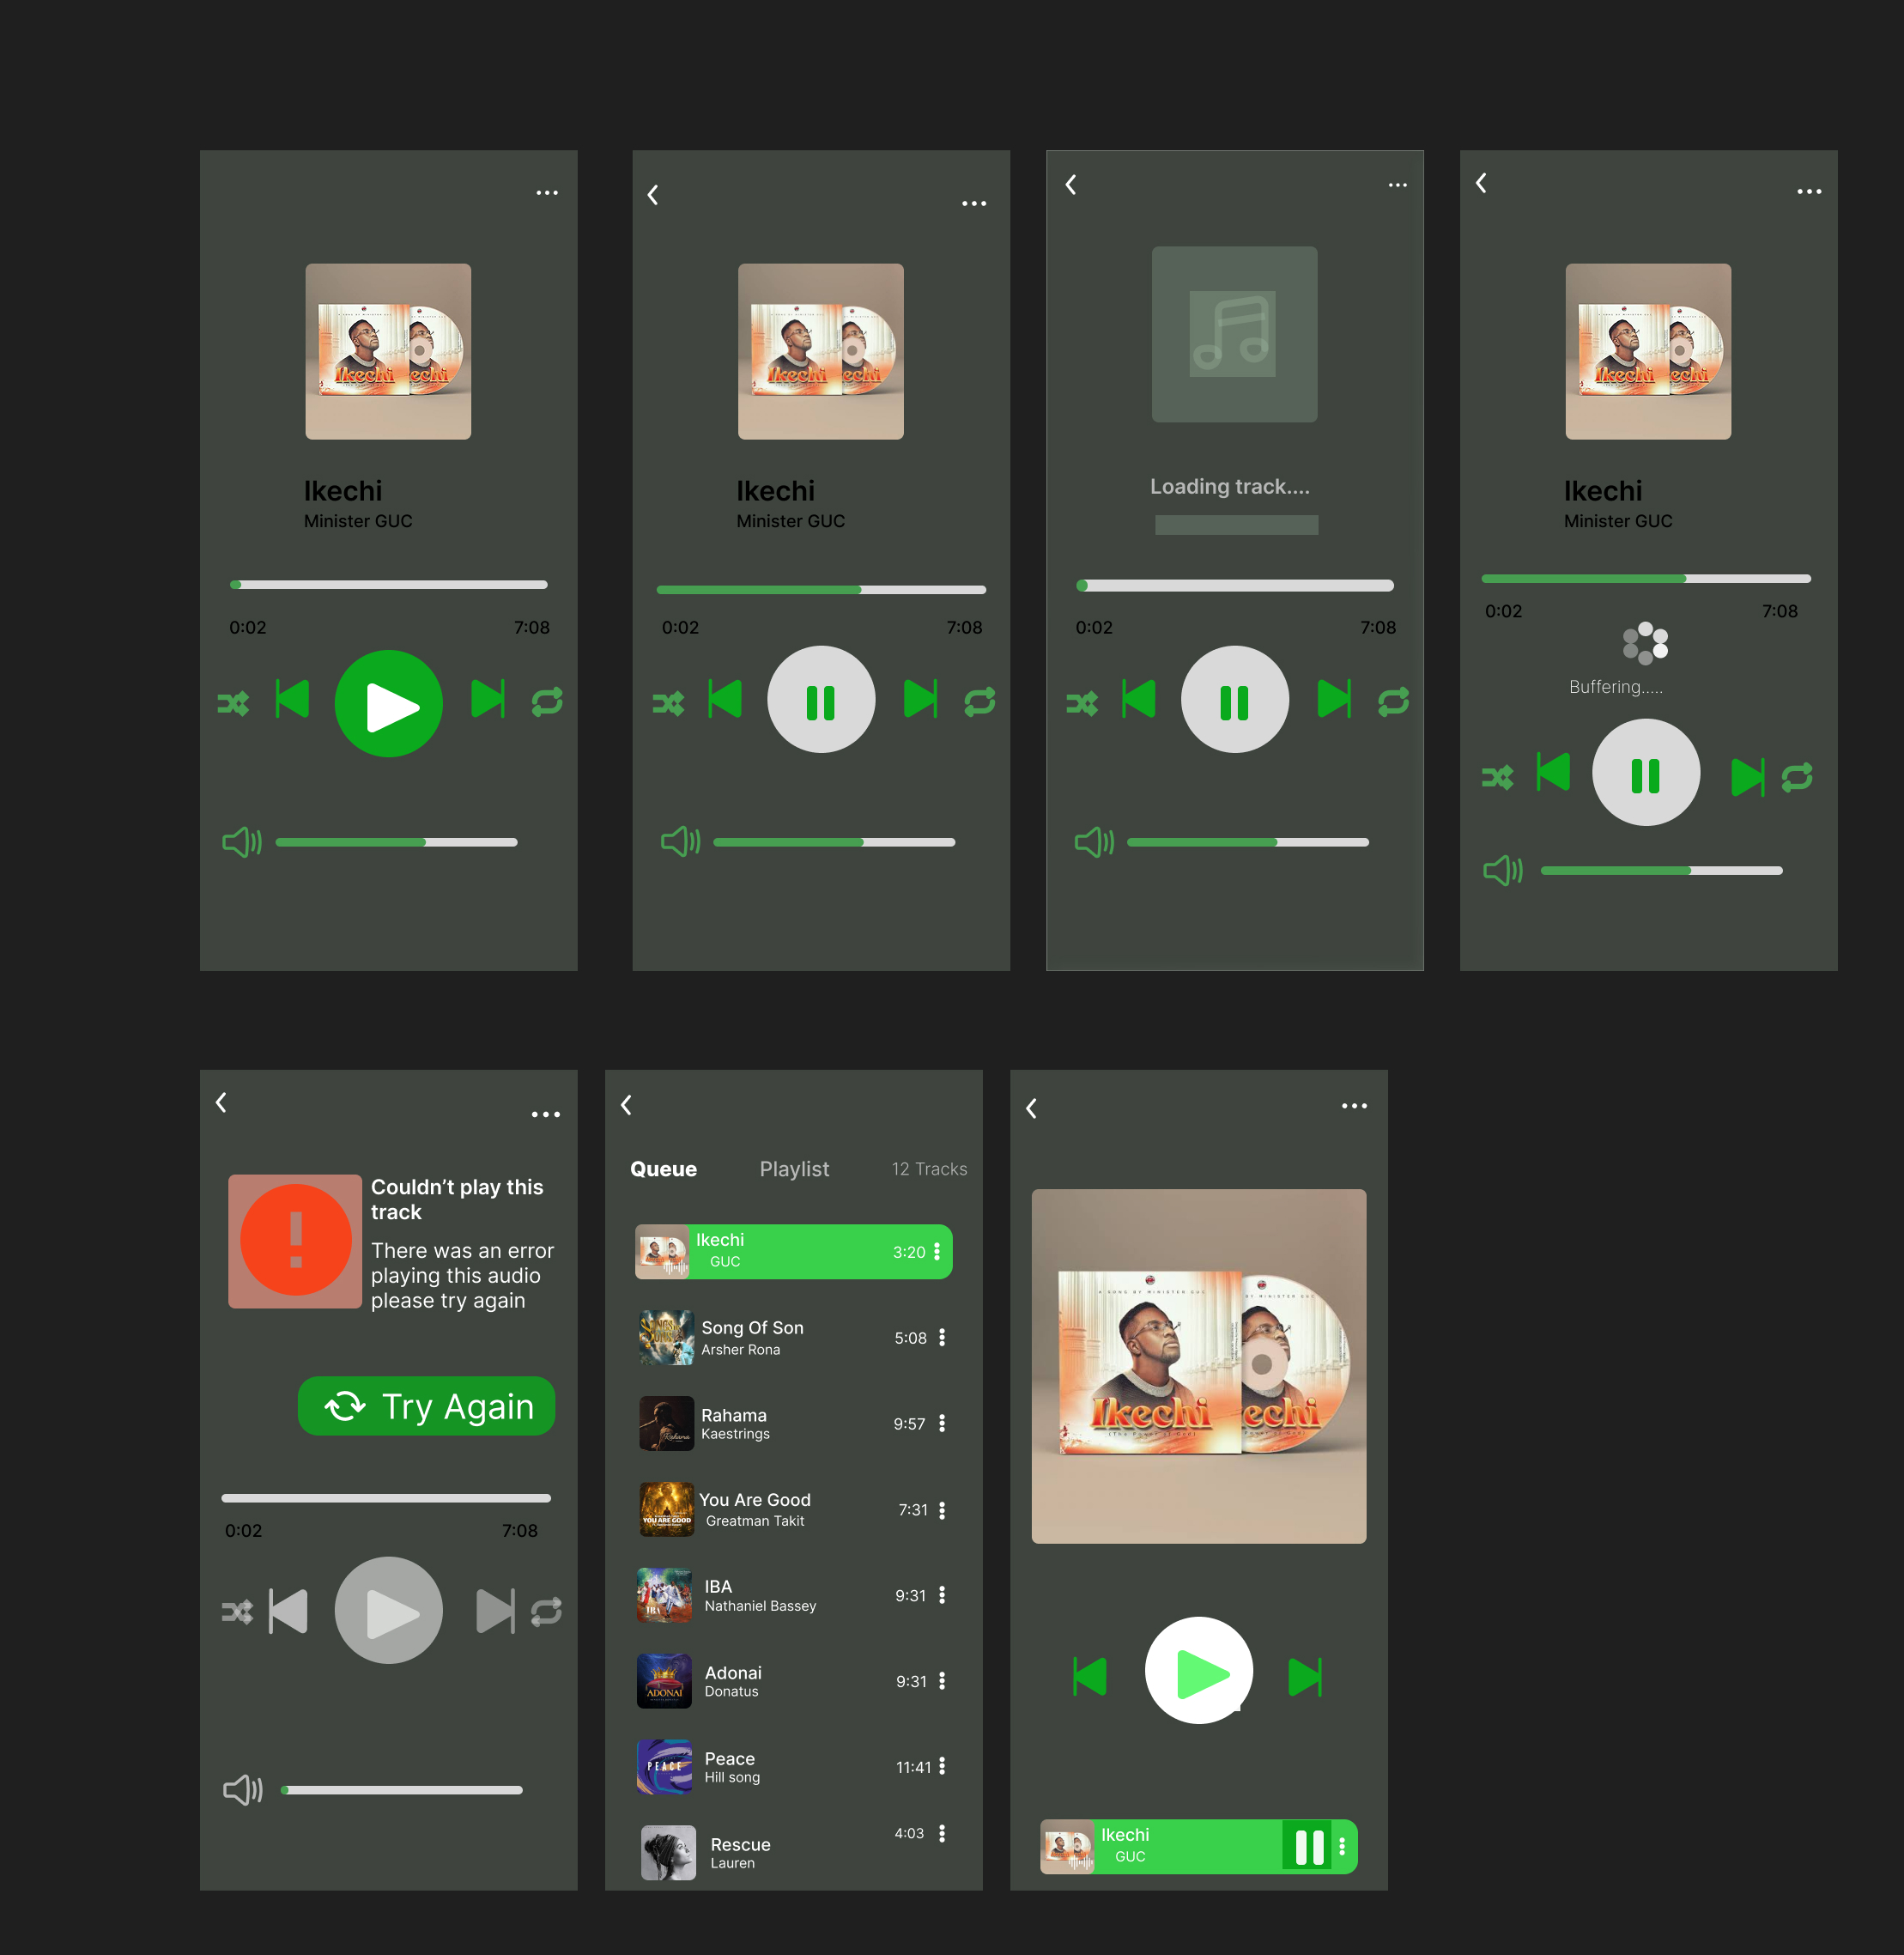Click the red error exclamation icon

(x=295, y=1241)
